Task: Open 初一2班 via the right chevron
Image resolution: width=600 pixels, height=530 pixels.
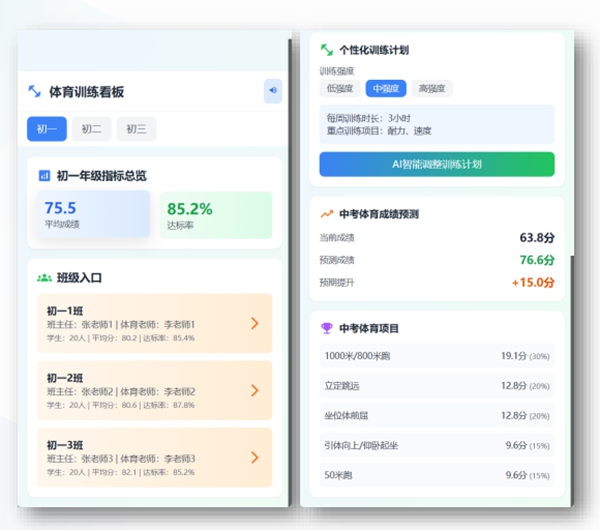Action: [x=255, y=390]
